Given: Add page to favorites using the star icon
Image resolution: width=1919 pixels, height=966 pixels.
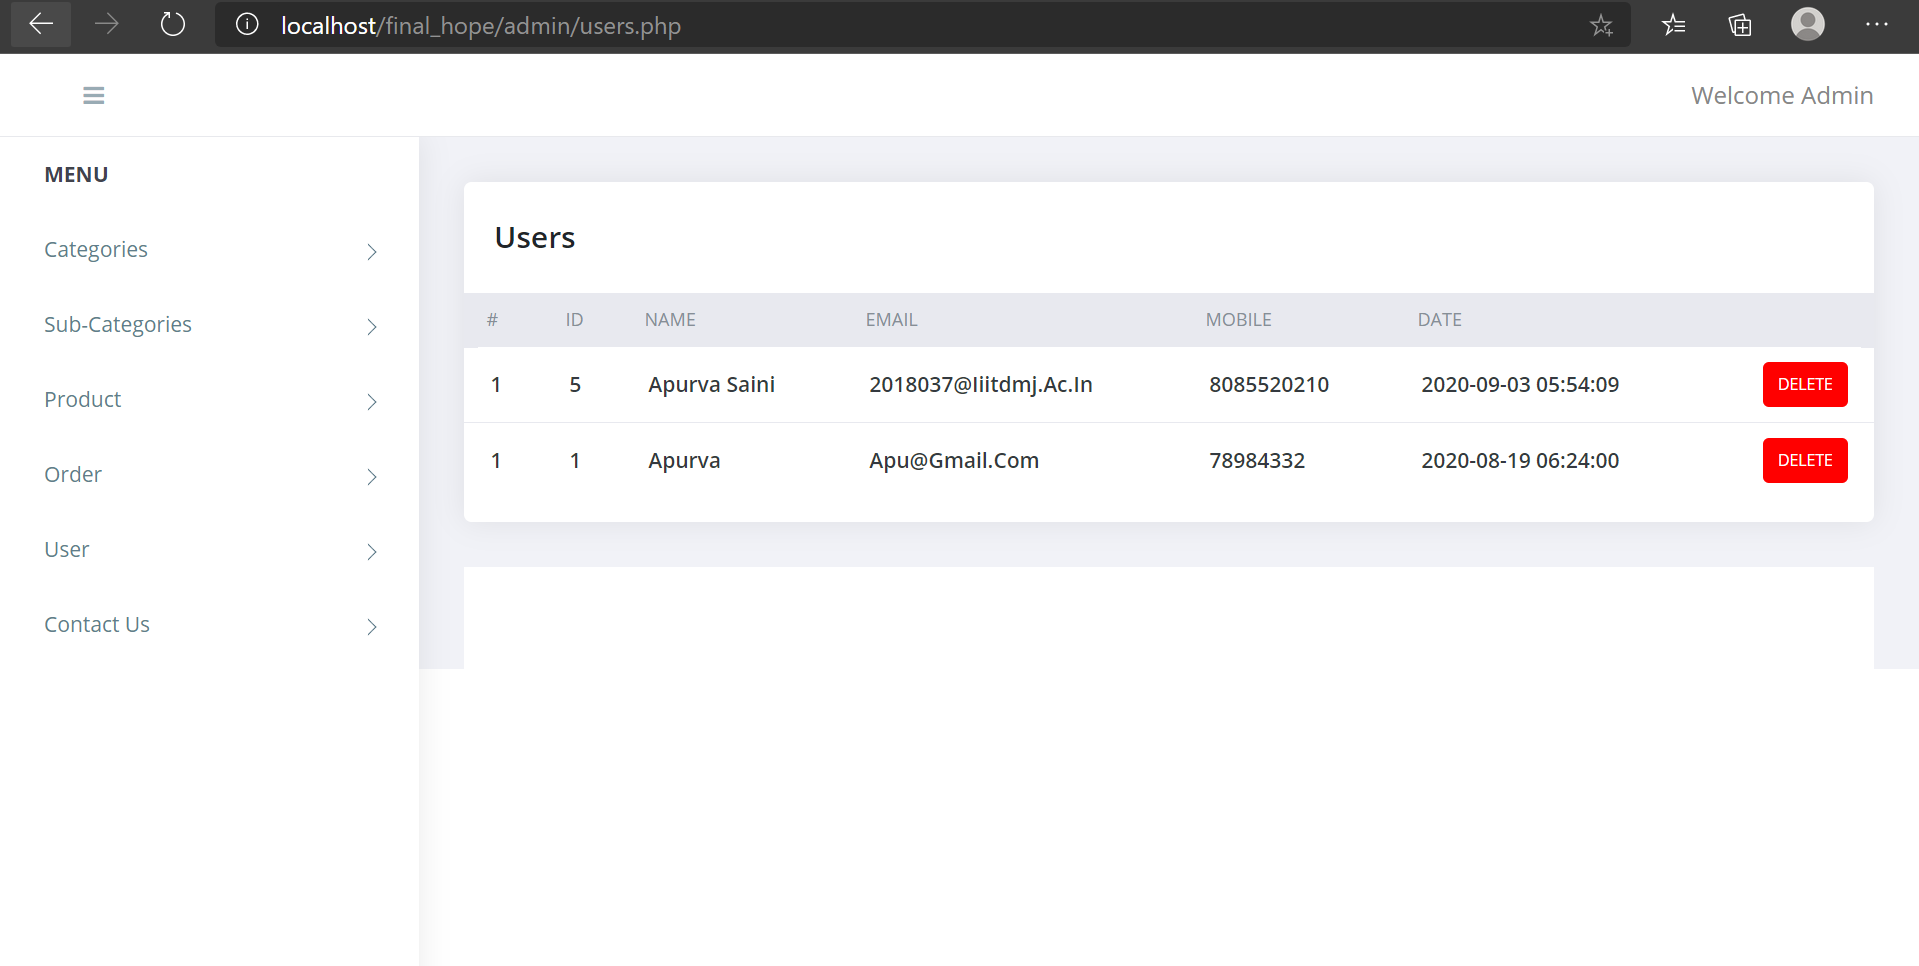Looking at the screenshot, I should coord(1602,25).
